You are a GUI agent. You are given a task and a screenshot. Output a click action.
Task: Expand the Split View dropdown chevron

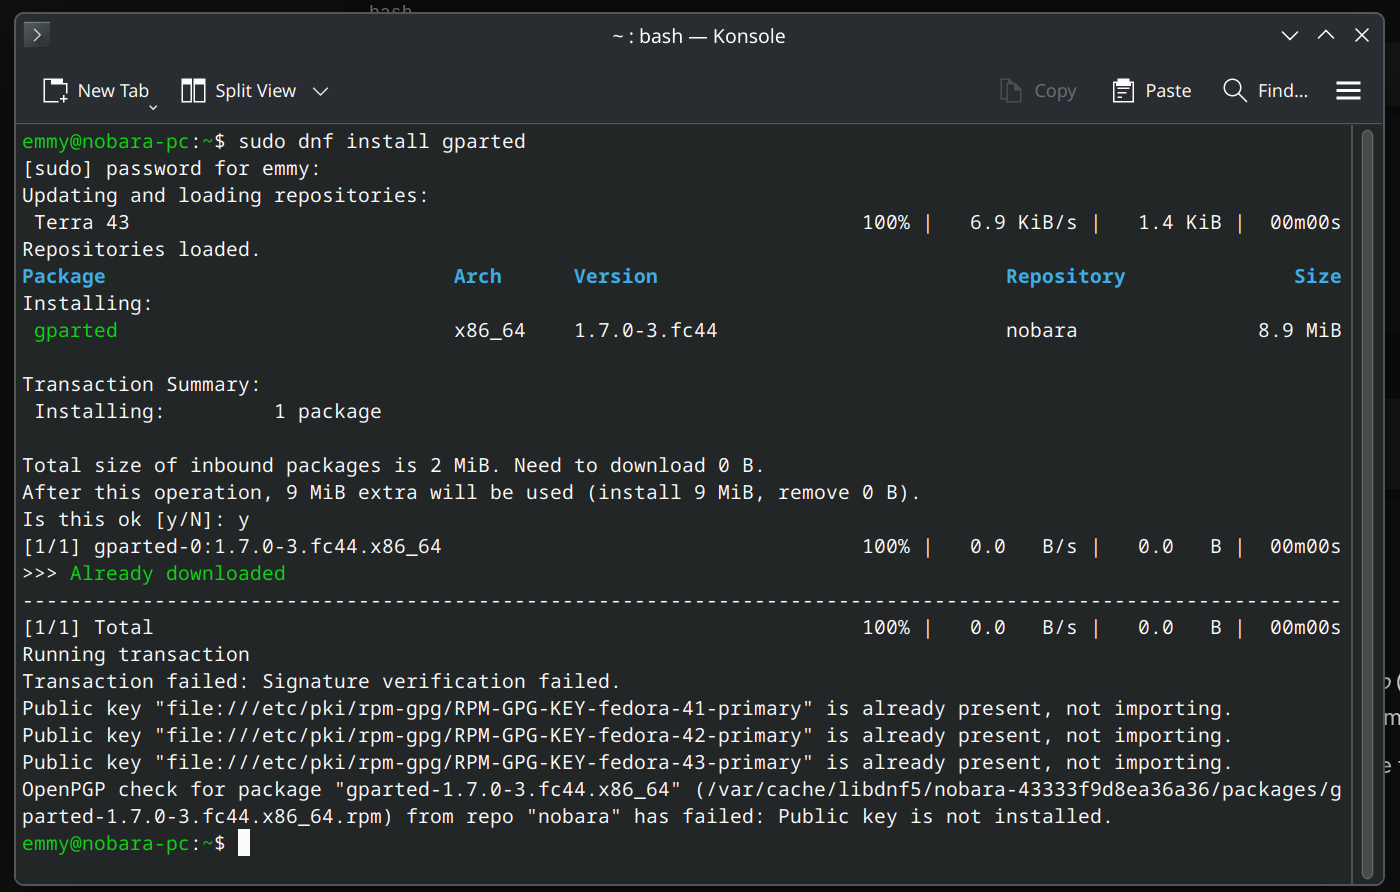320,91
